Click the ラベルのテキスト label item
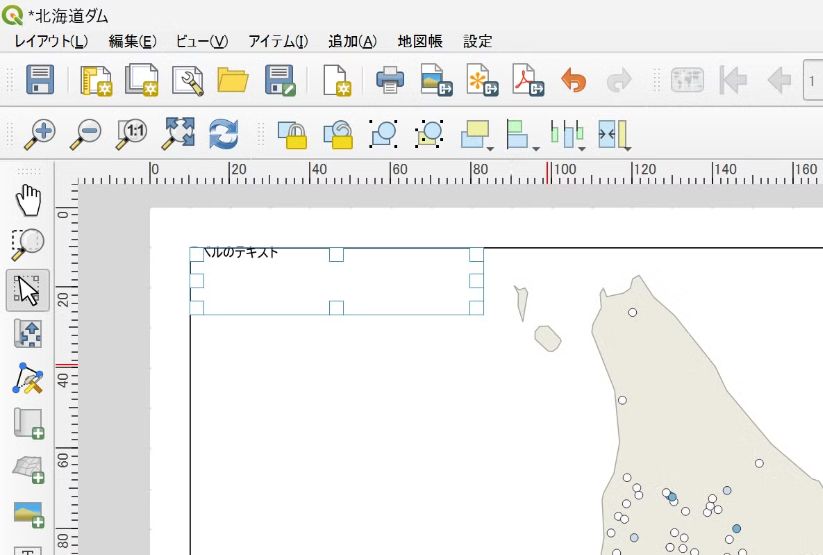The width and height of the screenshot is (823, 555). pyautogui.click(x=336, y=281)
